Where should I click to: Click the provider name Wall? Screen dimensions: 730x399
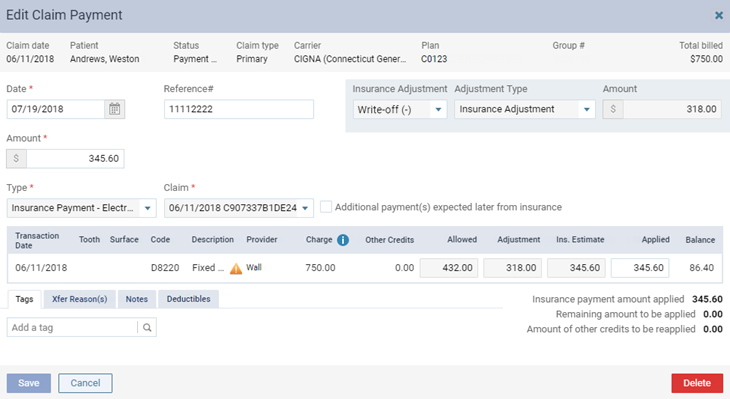pos(254,267)
